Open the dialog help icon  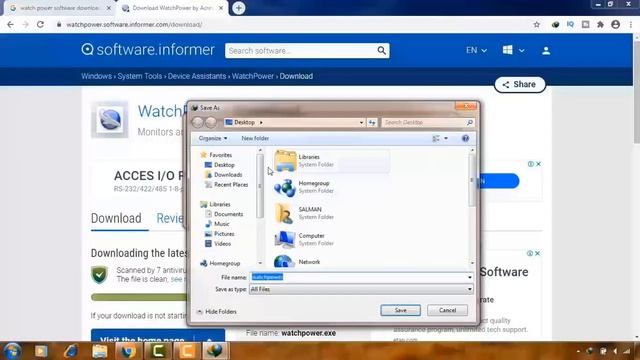pos(465,138)
